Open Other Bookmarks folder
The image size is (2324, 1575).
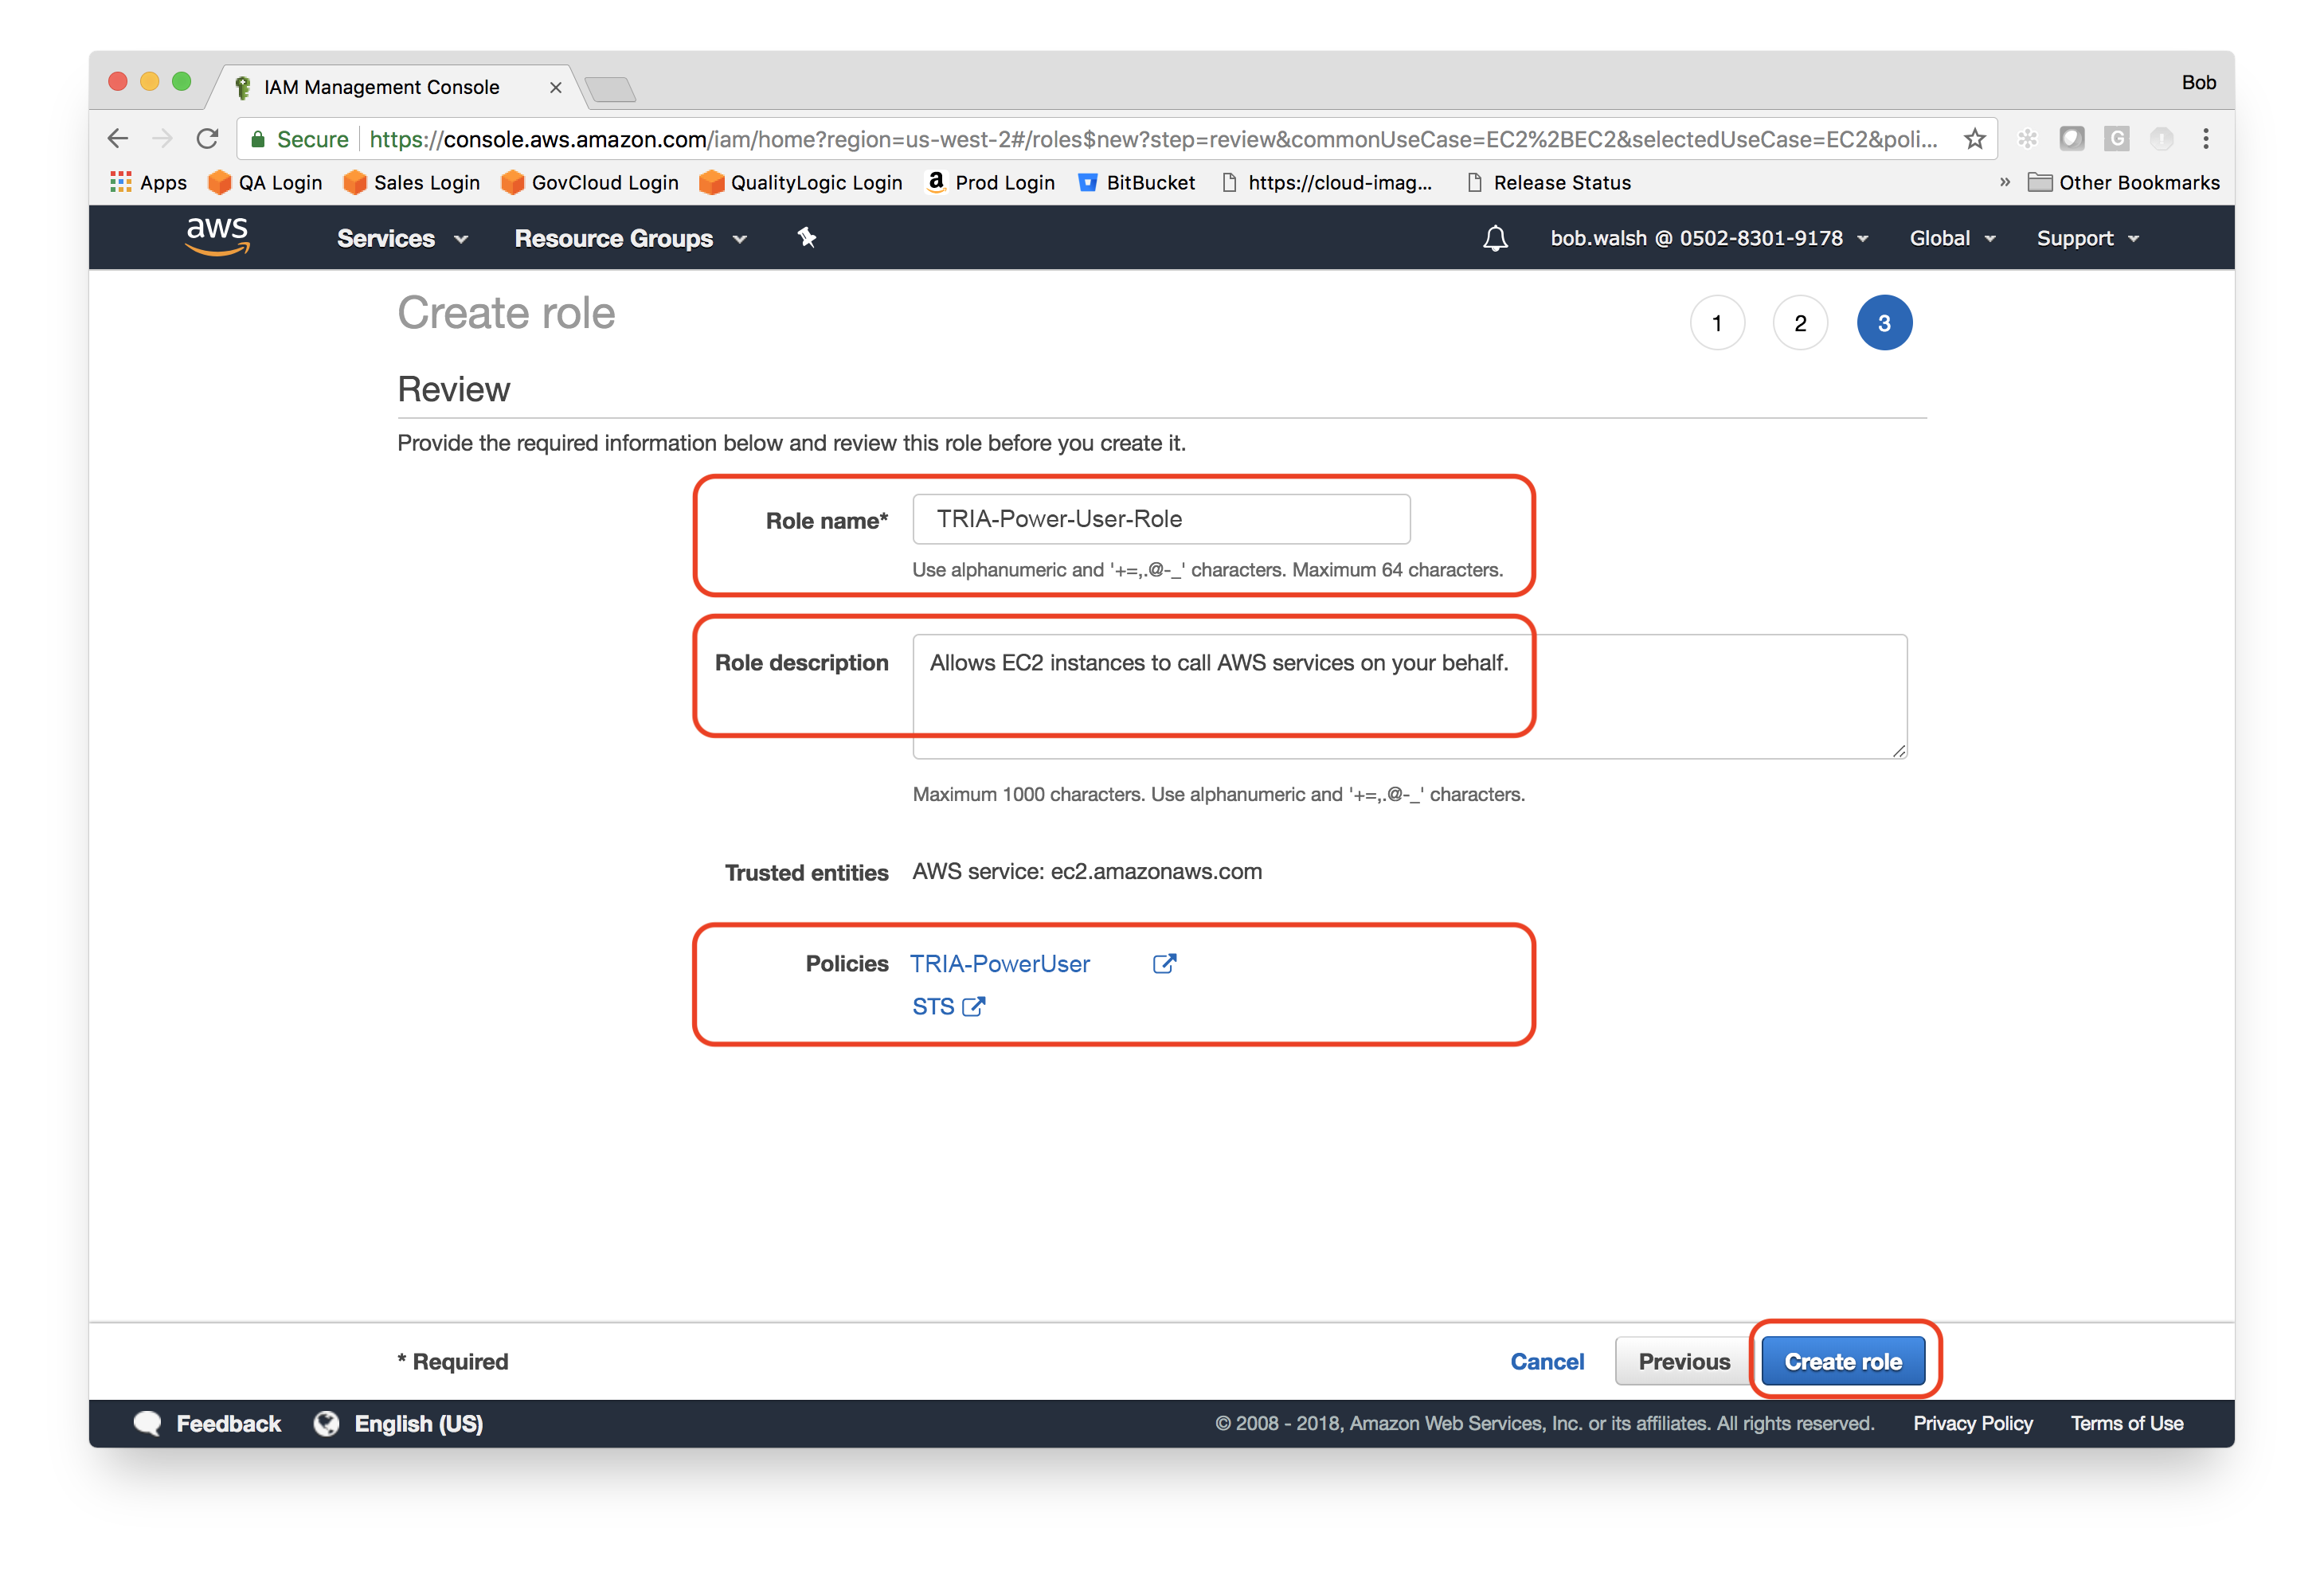(x=2123, y=182)
